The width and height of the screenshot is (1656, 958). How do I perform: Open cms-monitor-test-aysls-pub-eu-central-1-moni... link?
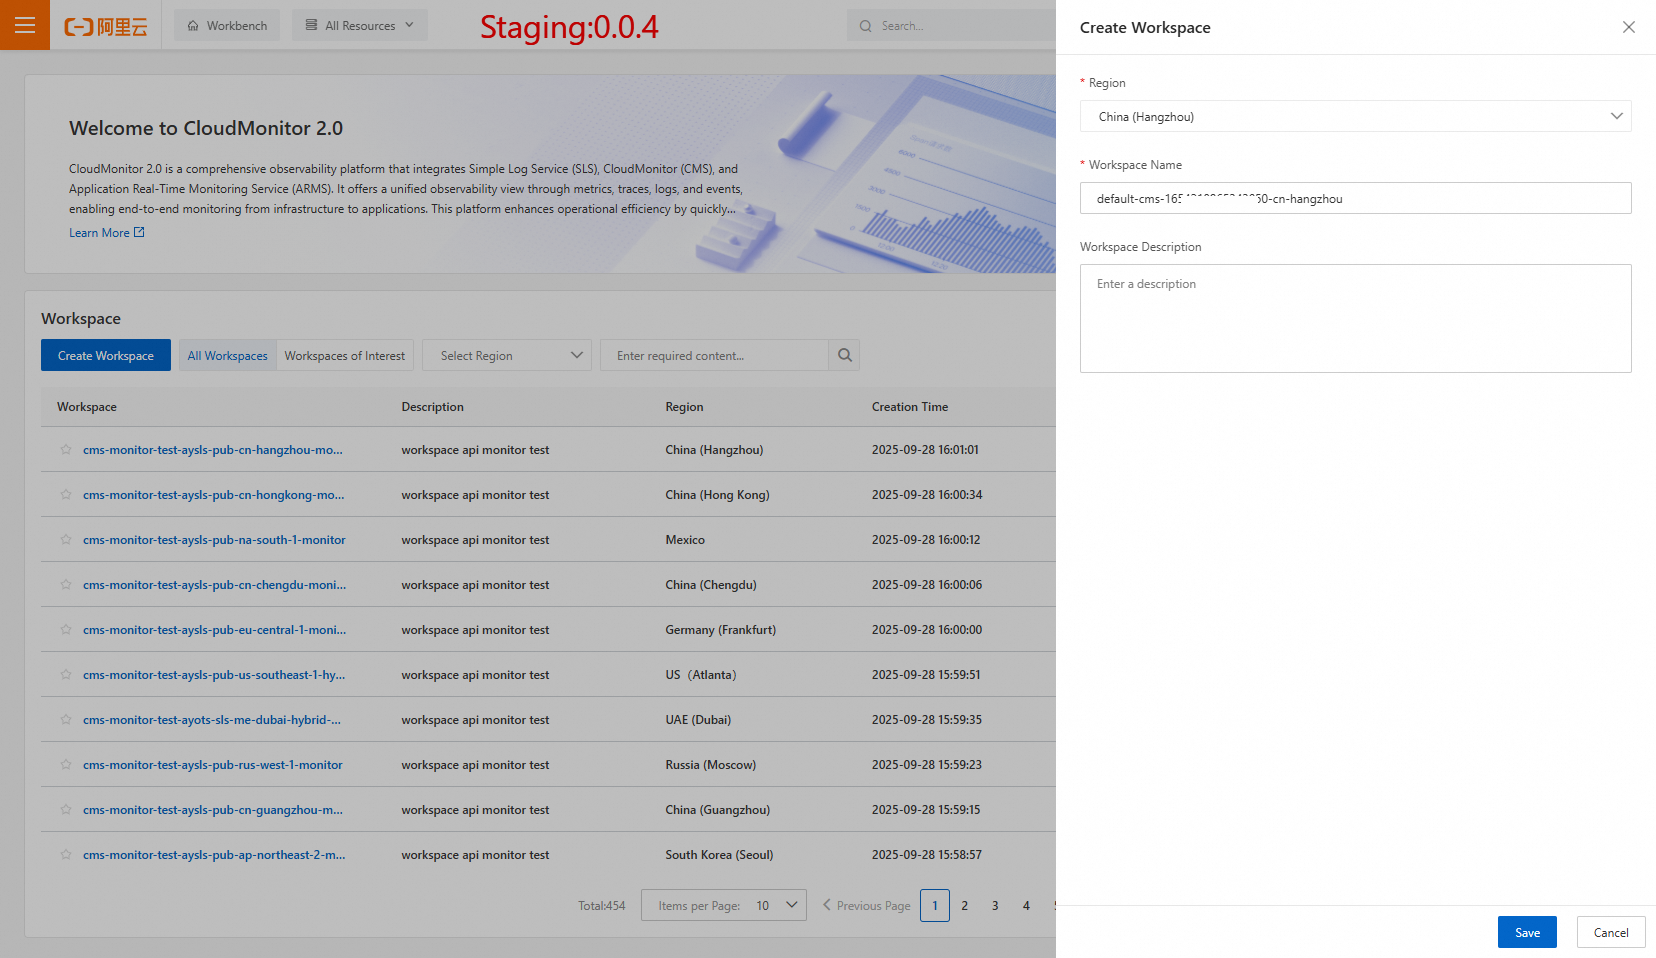coord(215,630)
